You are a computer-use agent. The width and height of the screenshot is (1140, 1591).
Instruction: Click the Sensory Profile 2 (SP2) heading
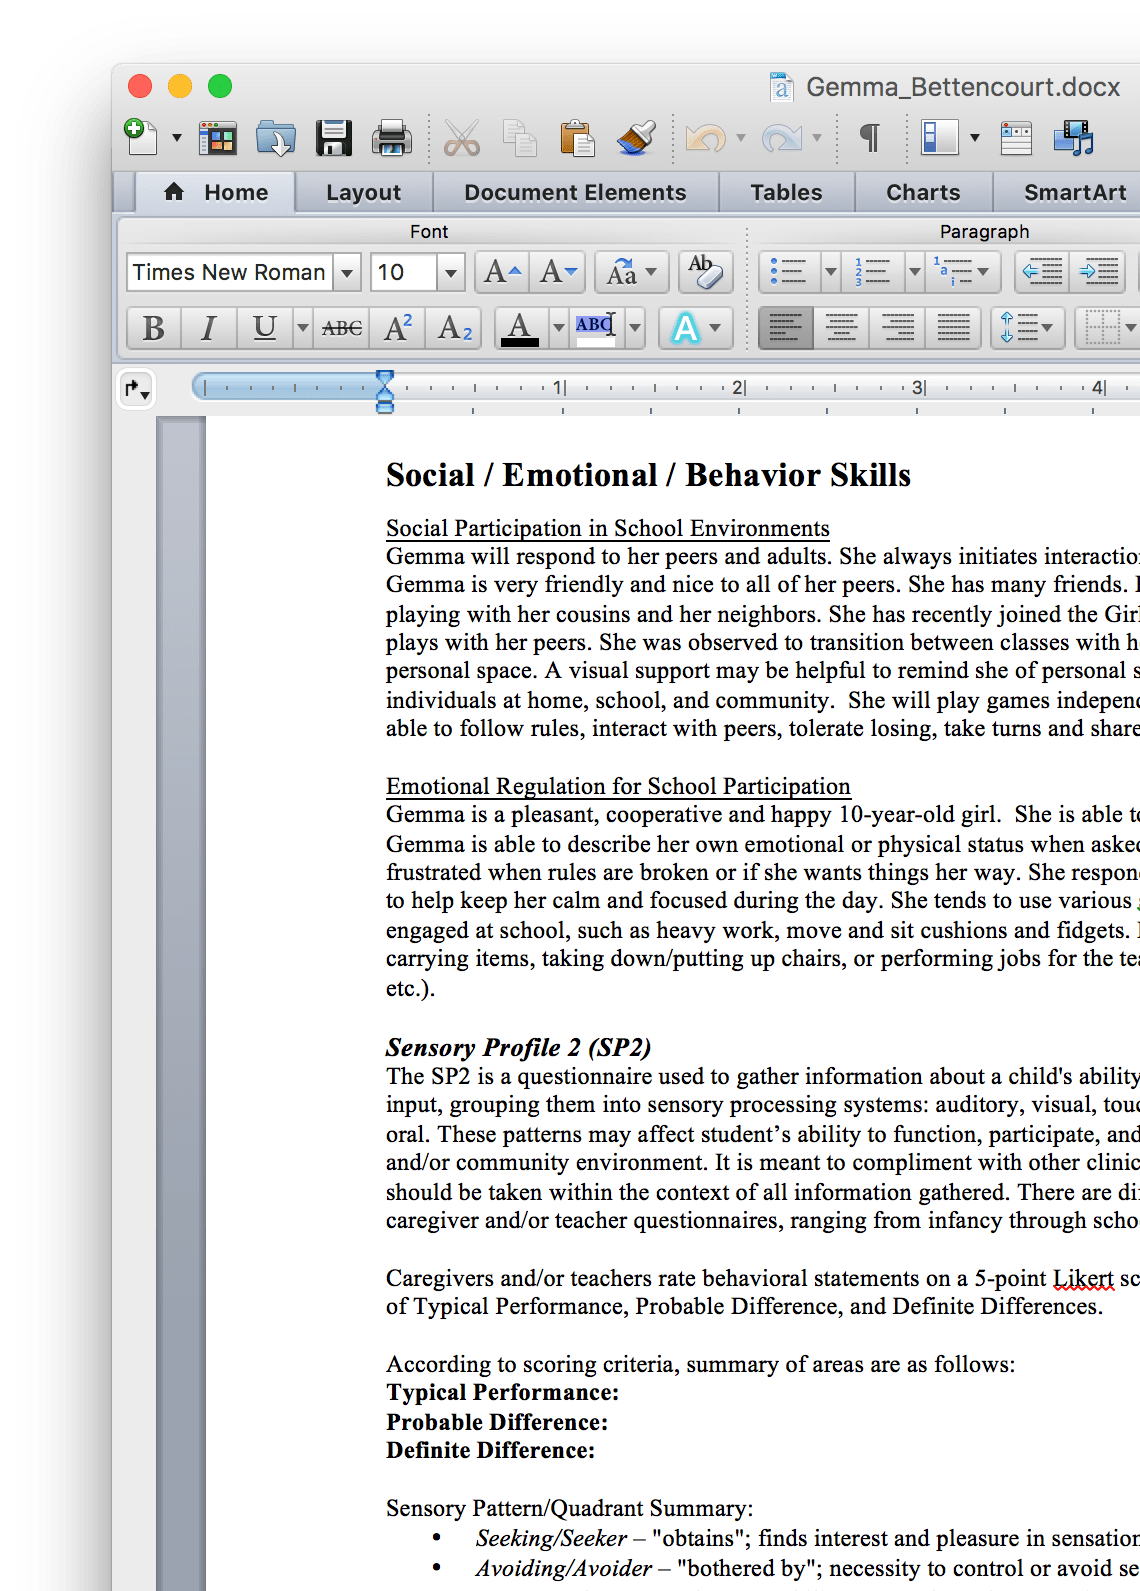click(x=518, y=1047)
